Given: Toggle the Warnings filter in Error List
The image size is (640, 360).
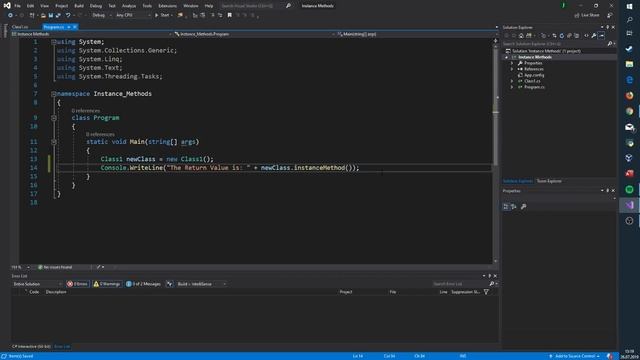Looking at the screenshot, I should 107,284.
